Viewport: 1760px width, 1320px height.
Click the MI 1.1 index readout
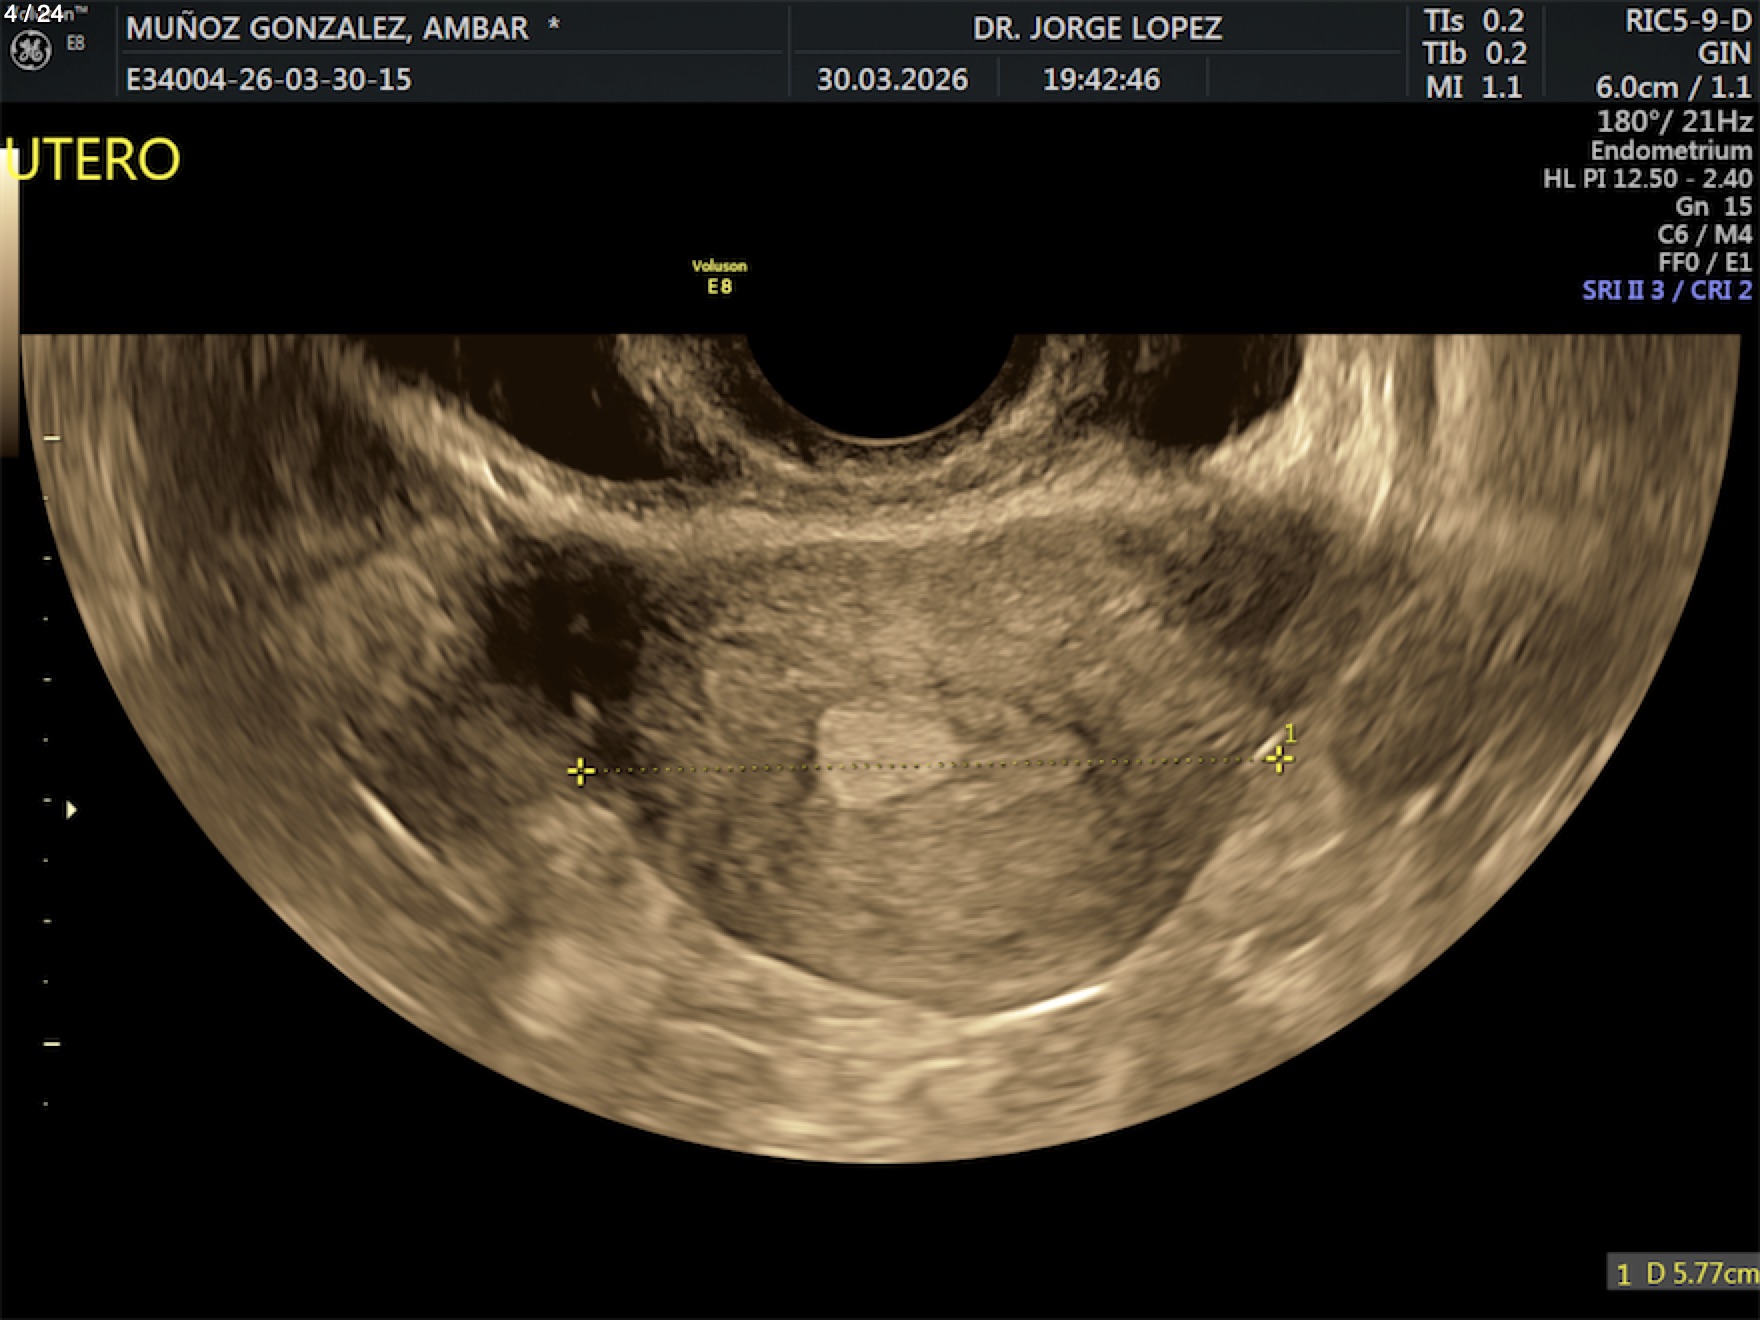(x=1473, y=87)
